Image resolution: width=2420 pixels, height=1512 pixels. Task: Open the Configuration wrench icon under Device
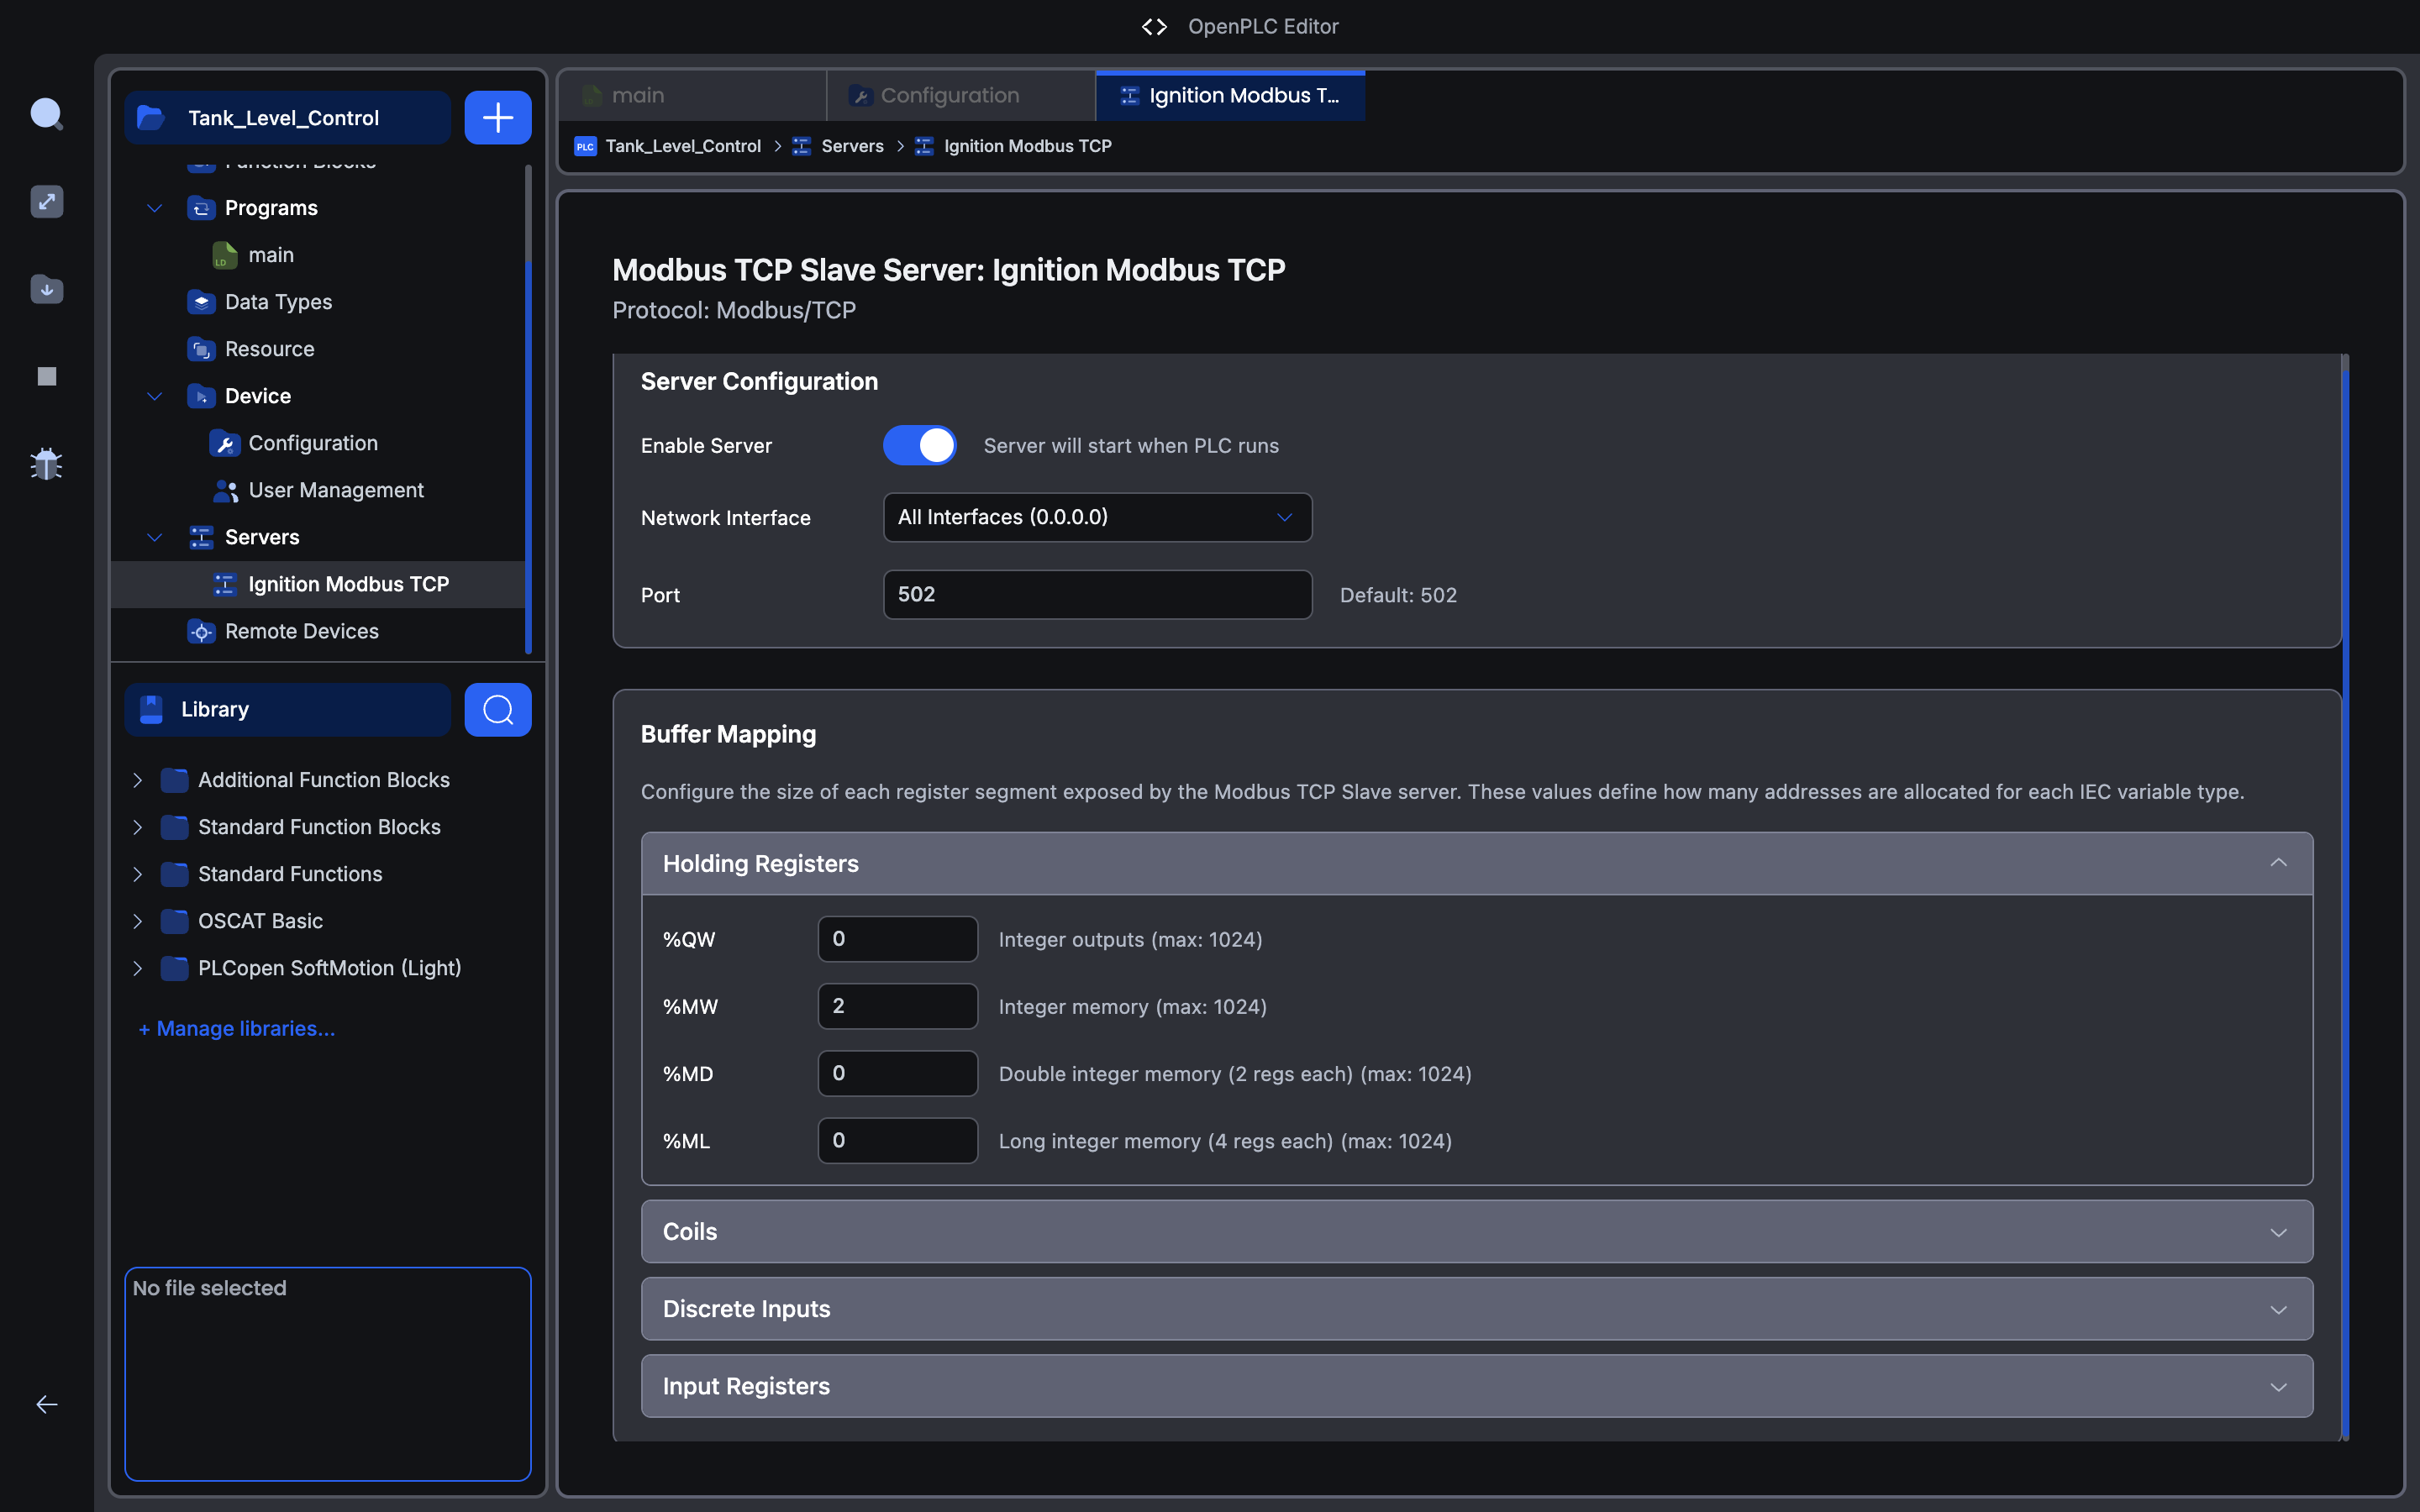pos(225,443)
